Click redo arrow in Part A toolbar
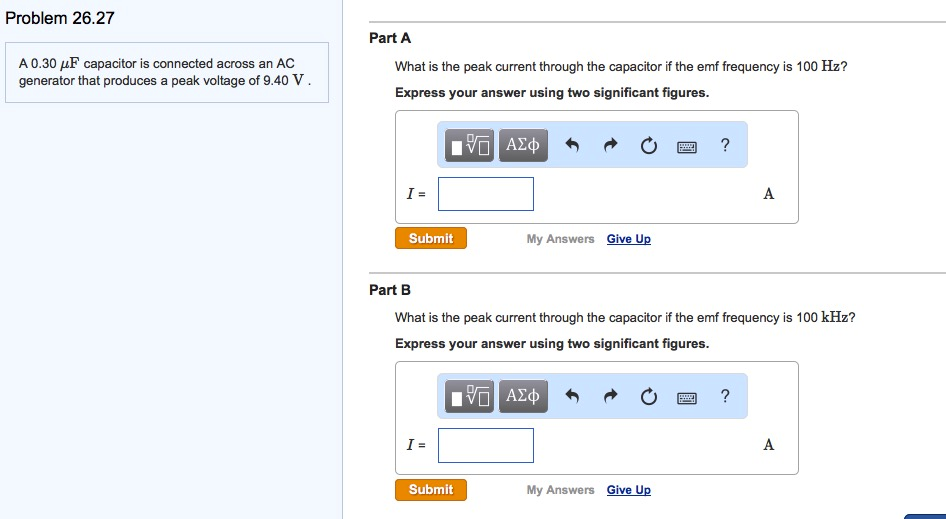Image resolution: width=946 pixels, height=519 pixels. [x=610, y=147]
